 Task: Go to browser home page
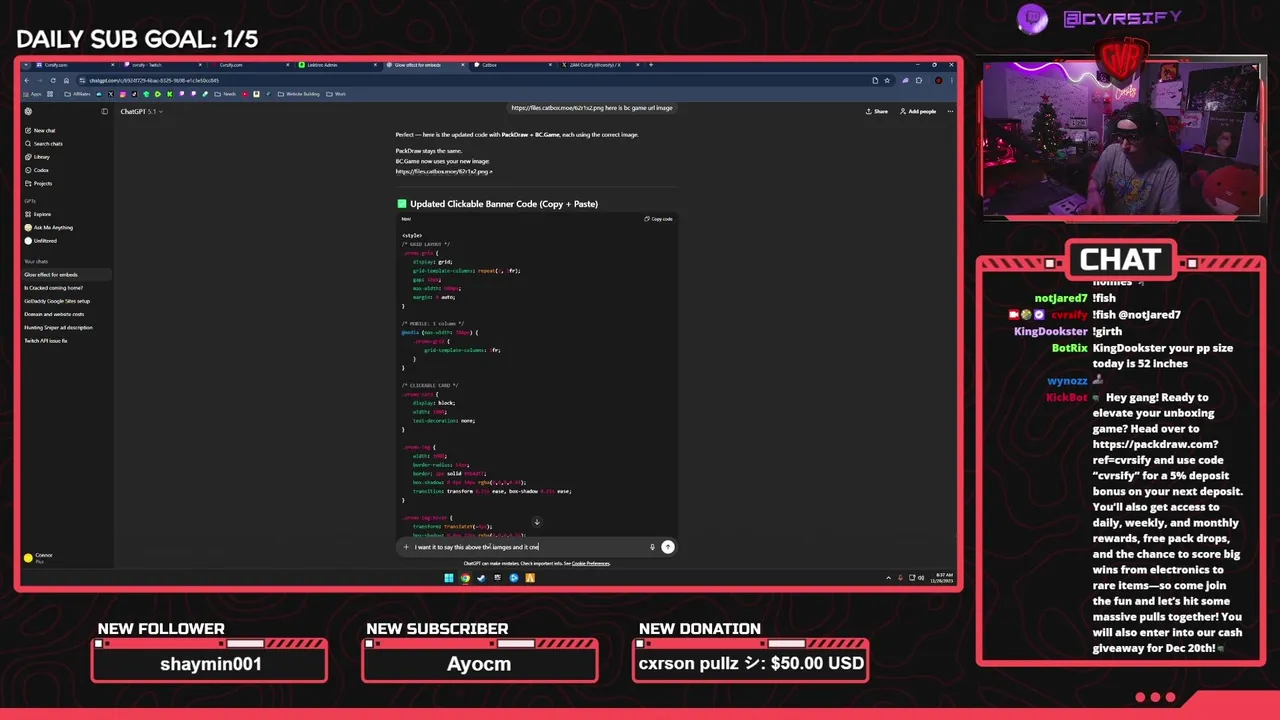pos(66,80)
